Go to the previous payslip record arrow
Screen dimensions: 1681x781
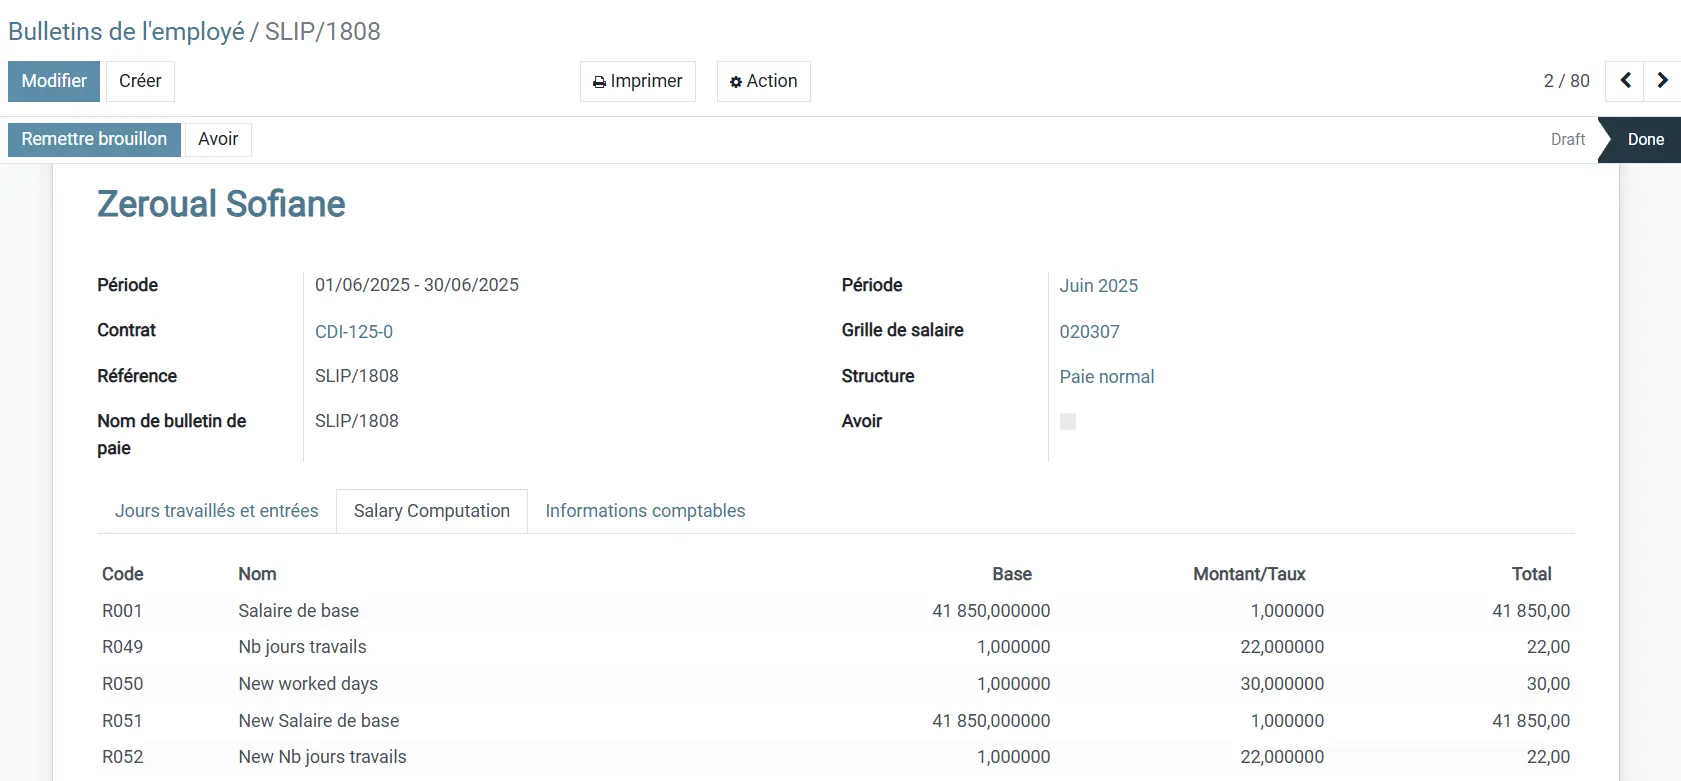tap(1625, 81)
